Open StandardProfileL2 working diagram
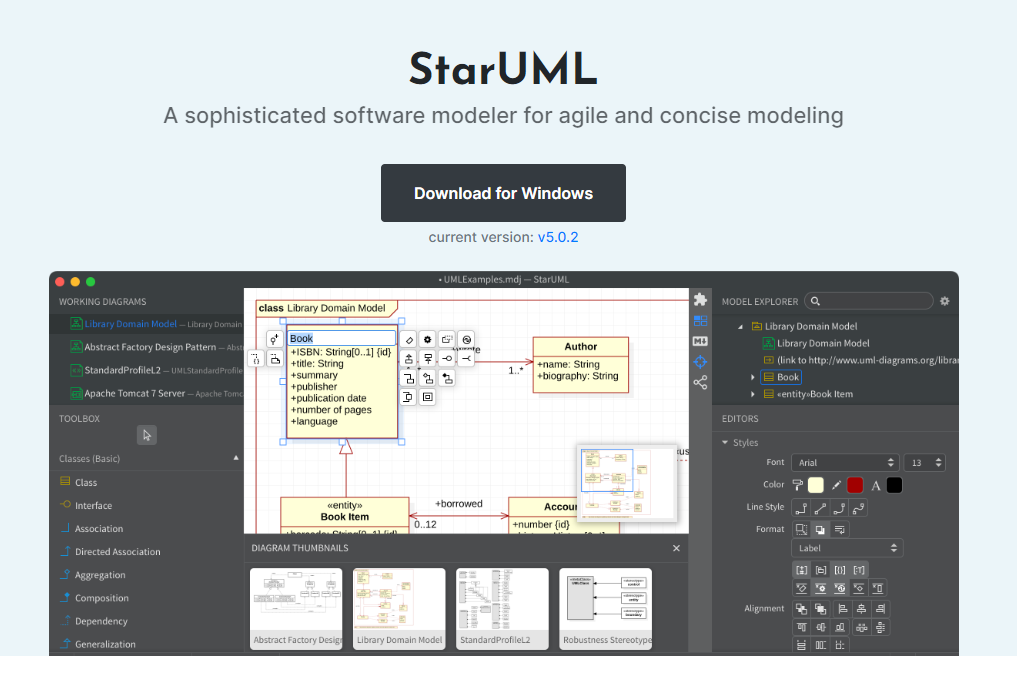The width and height of the screenshot is (1017, 686). (x=147, y=370)
